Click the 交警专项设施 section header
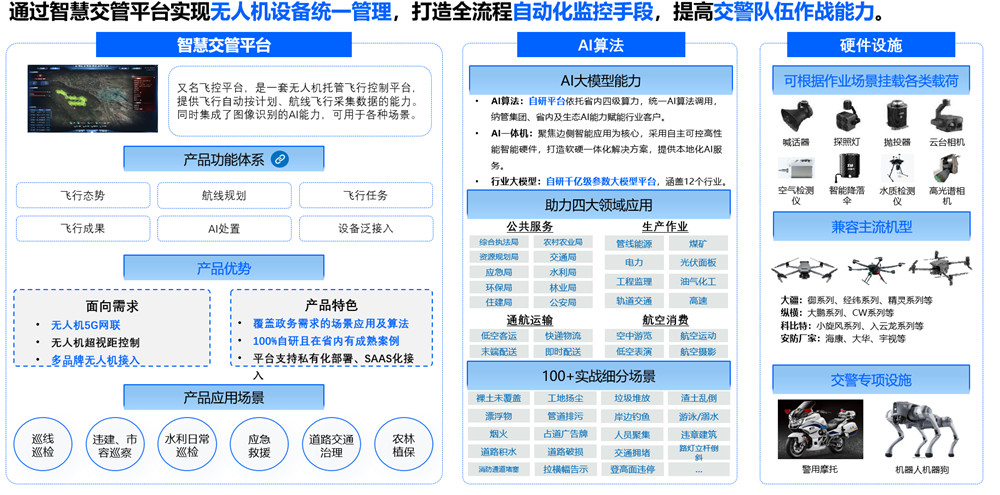 871,380
